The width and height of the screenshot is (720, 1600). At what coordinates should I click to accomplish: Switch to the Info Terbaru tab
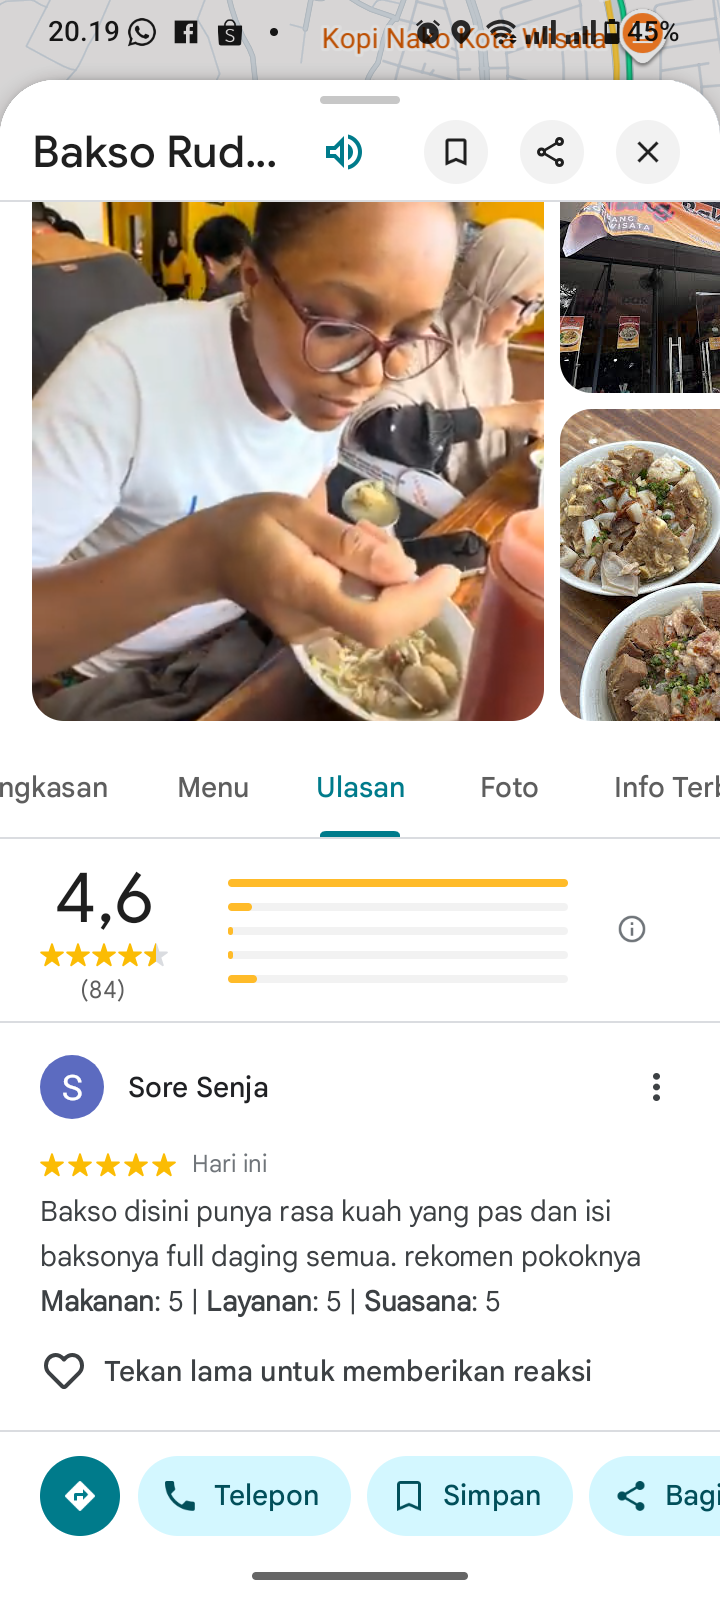(665, 788)
